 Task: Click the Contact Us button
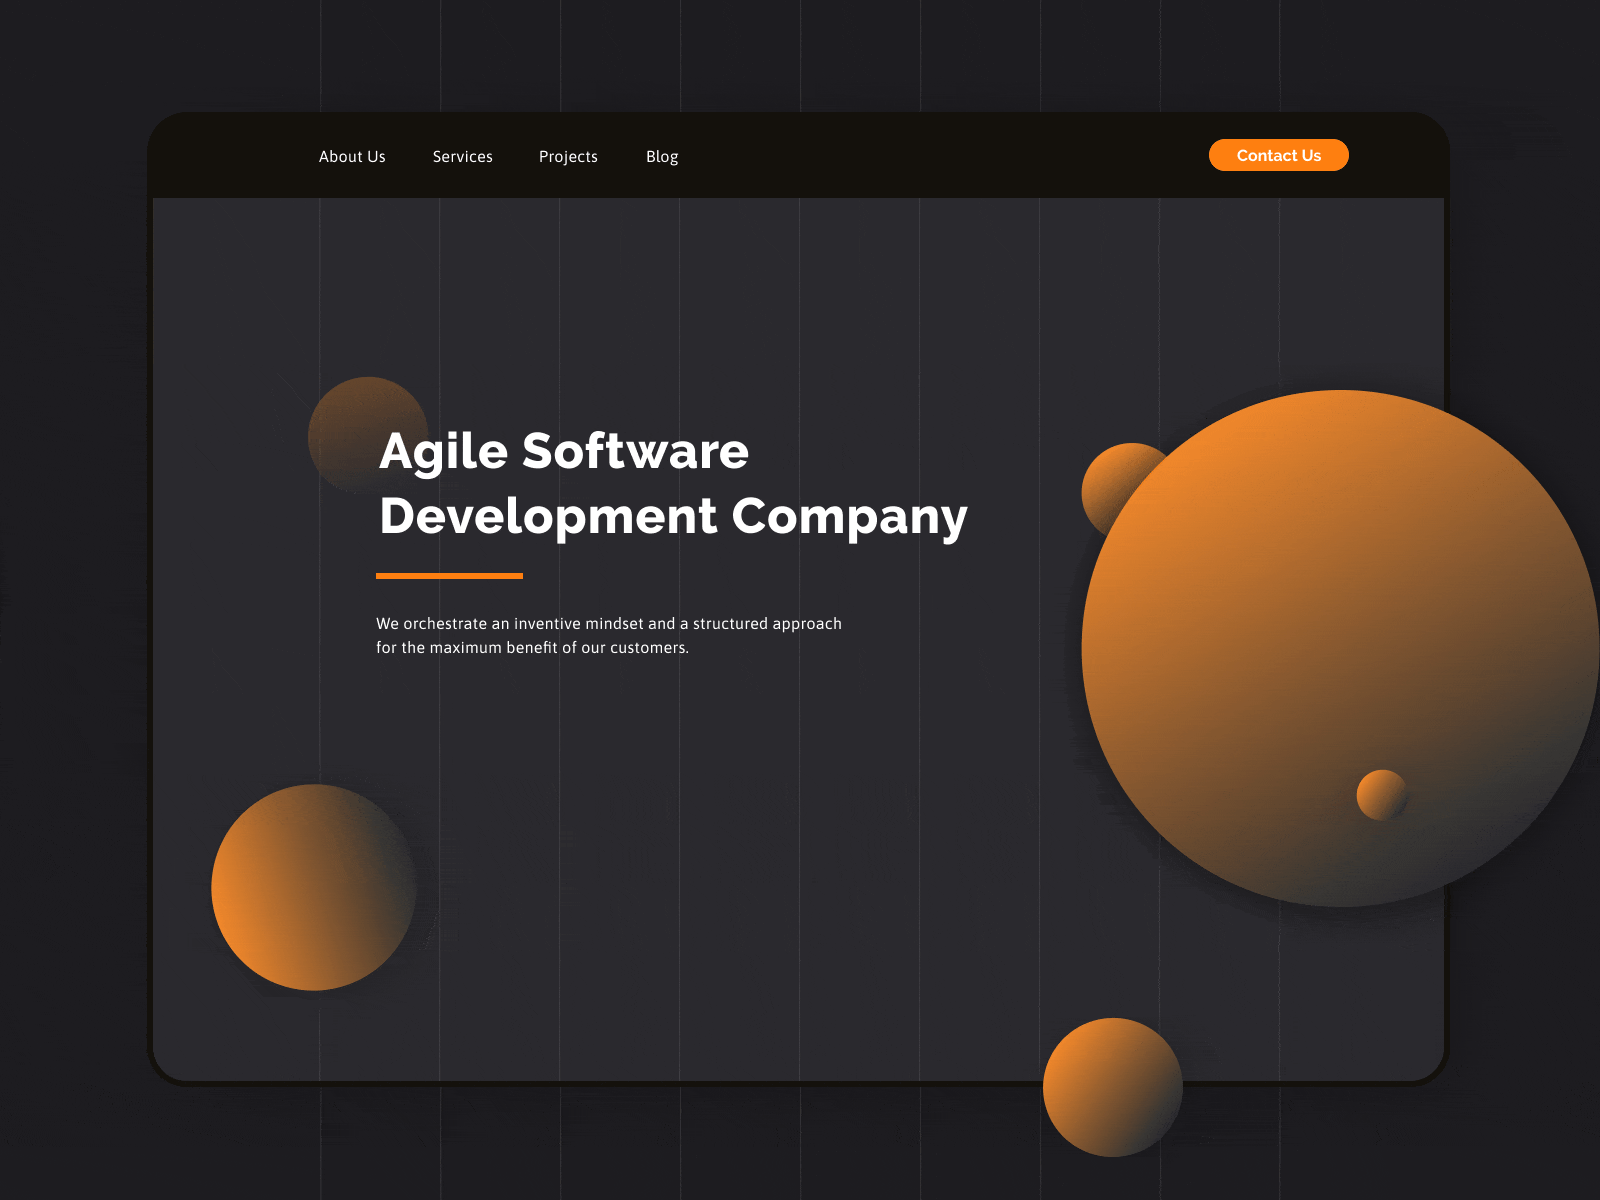[x=1278, y=155]
